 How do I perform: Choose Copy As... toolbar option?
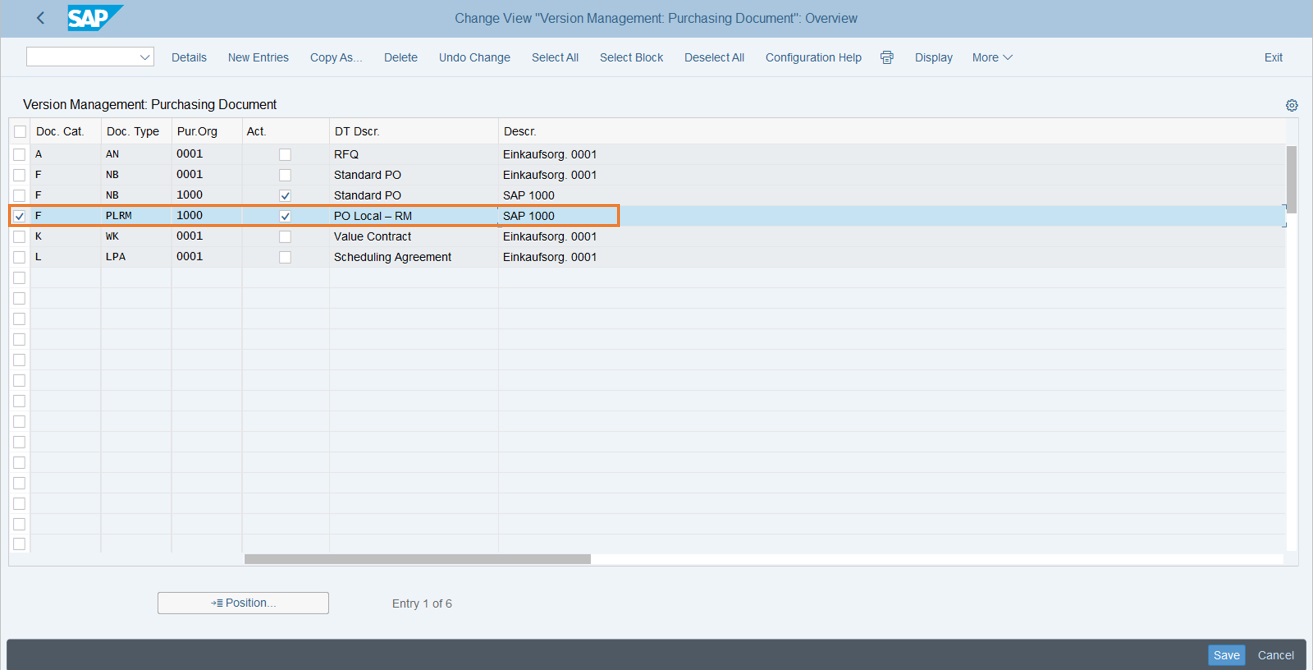[x=336, y=57]
